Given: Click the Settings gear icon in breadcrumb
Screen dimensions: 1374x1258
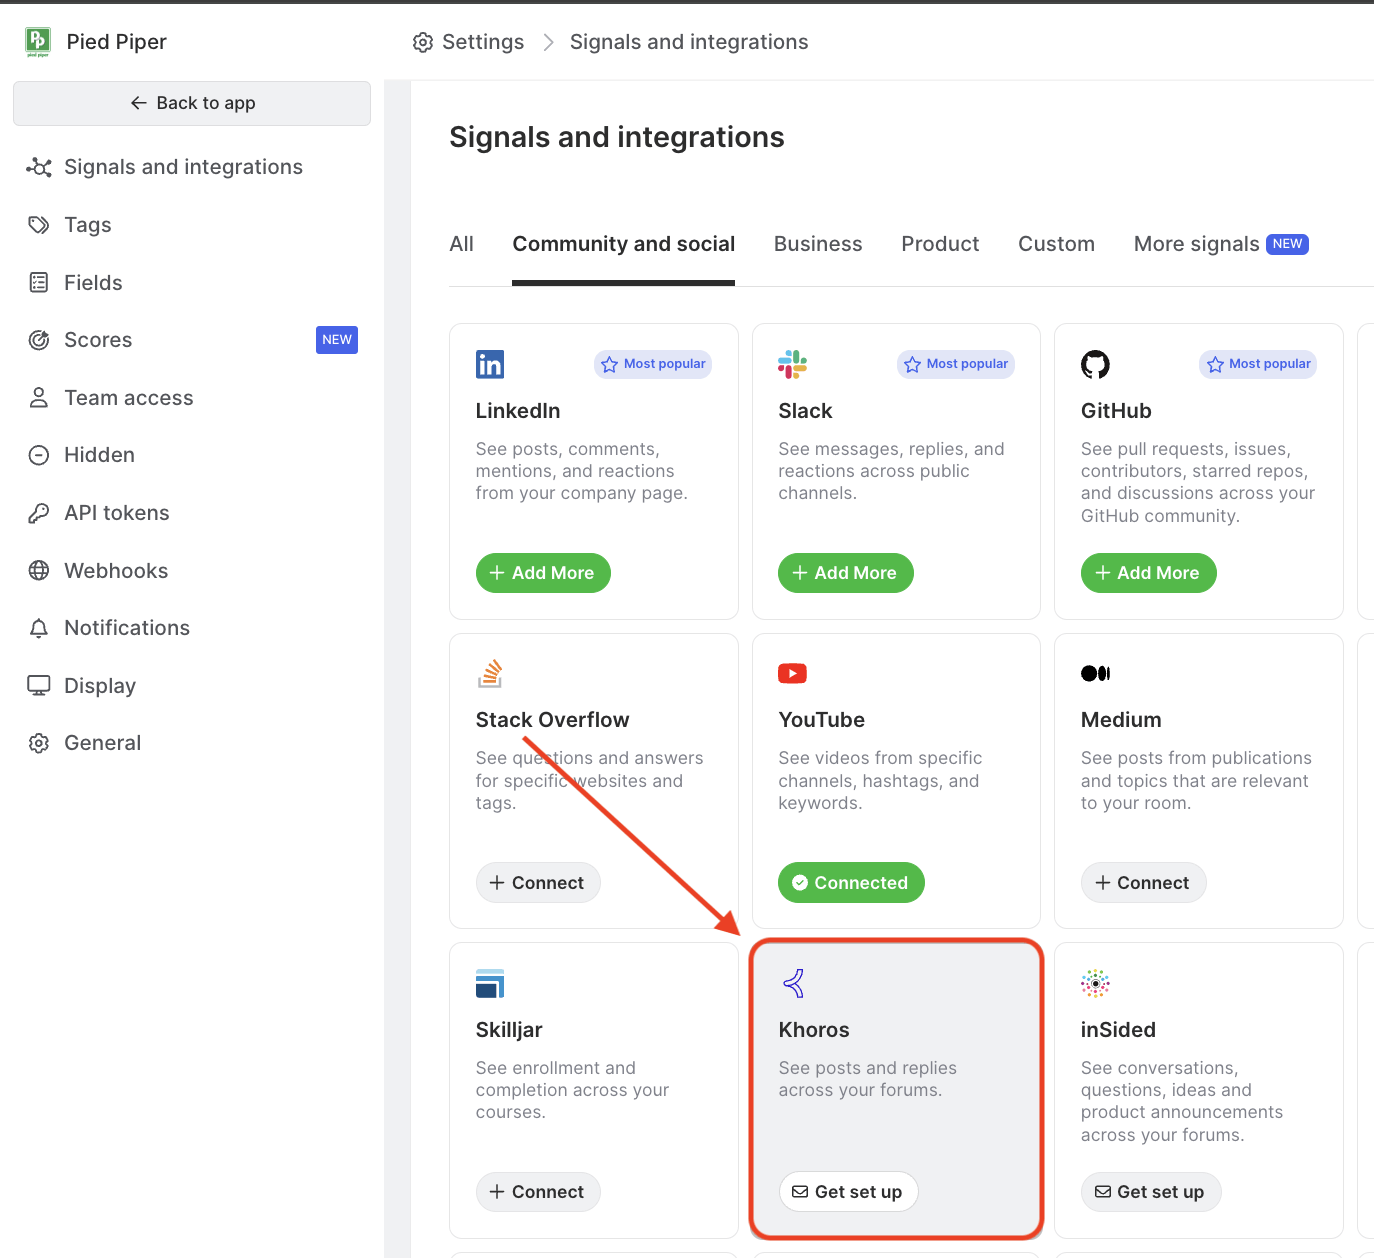Looking at the screenshot, I should coord(423,42).
